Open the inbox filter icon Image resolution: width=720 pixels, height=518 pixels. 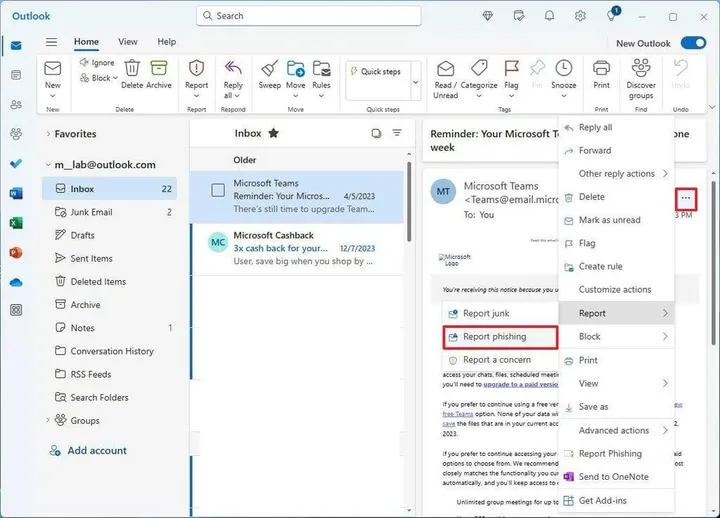397,133
